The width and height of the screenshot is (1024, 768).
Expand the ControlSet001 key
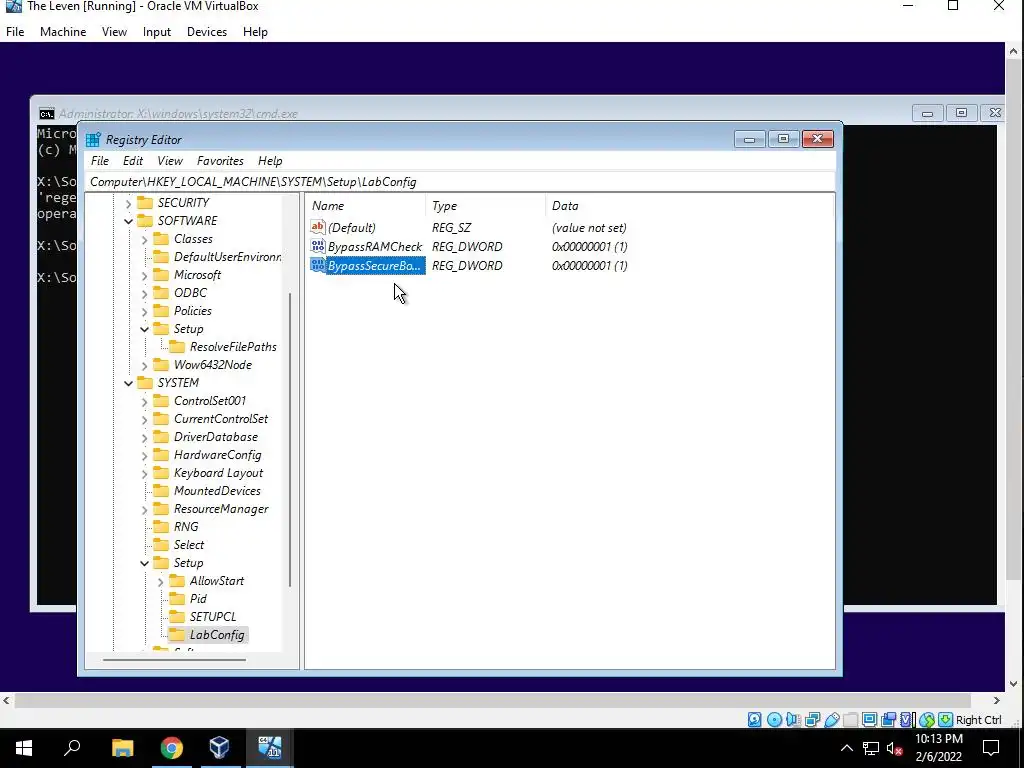click(x=144, y=402)
